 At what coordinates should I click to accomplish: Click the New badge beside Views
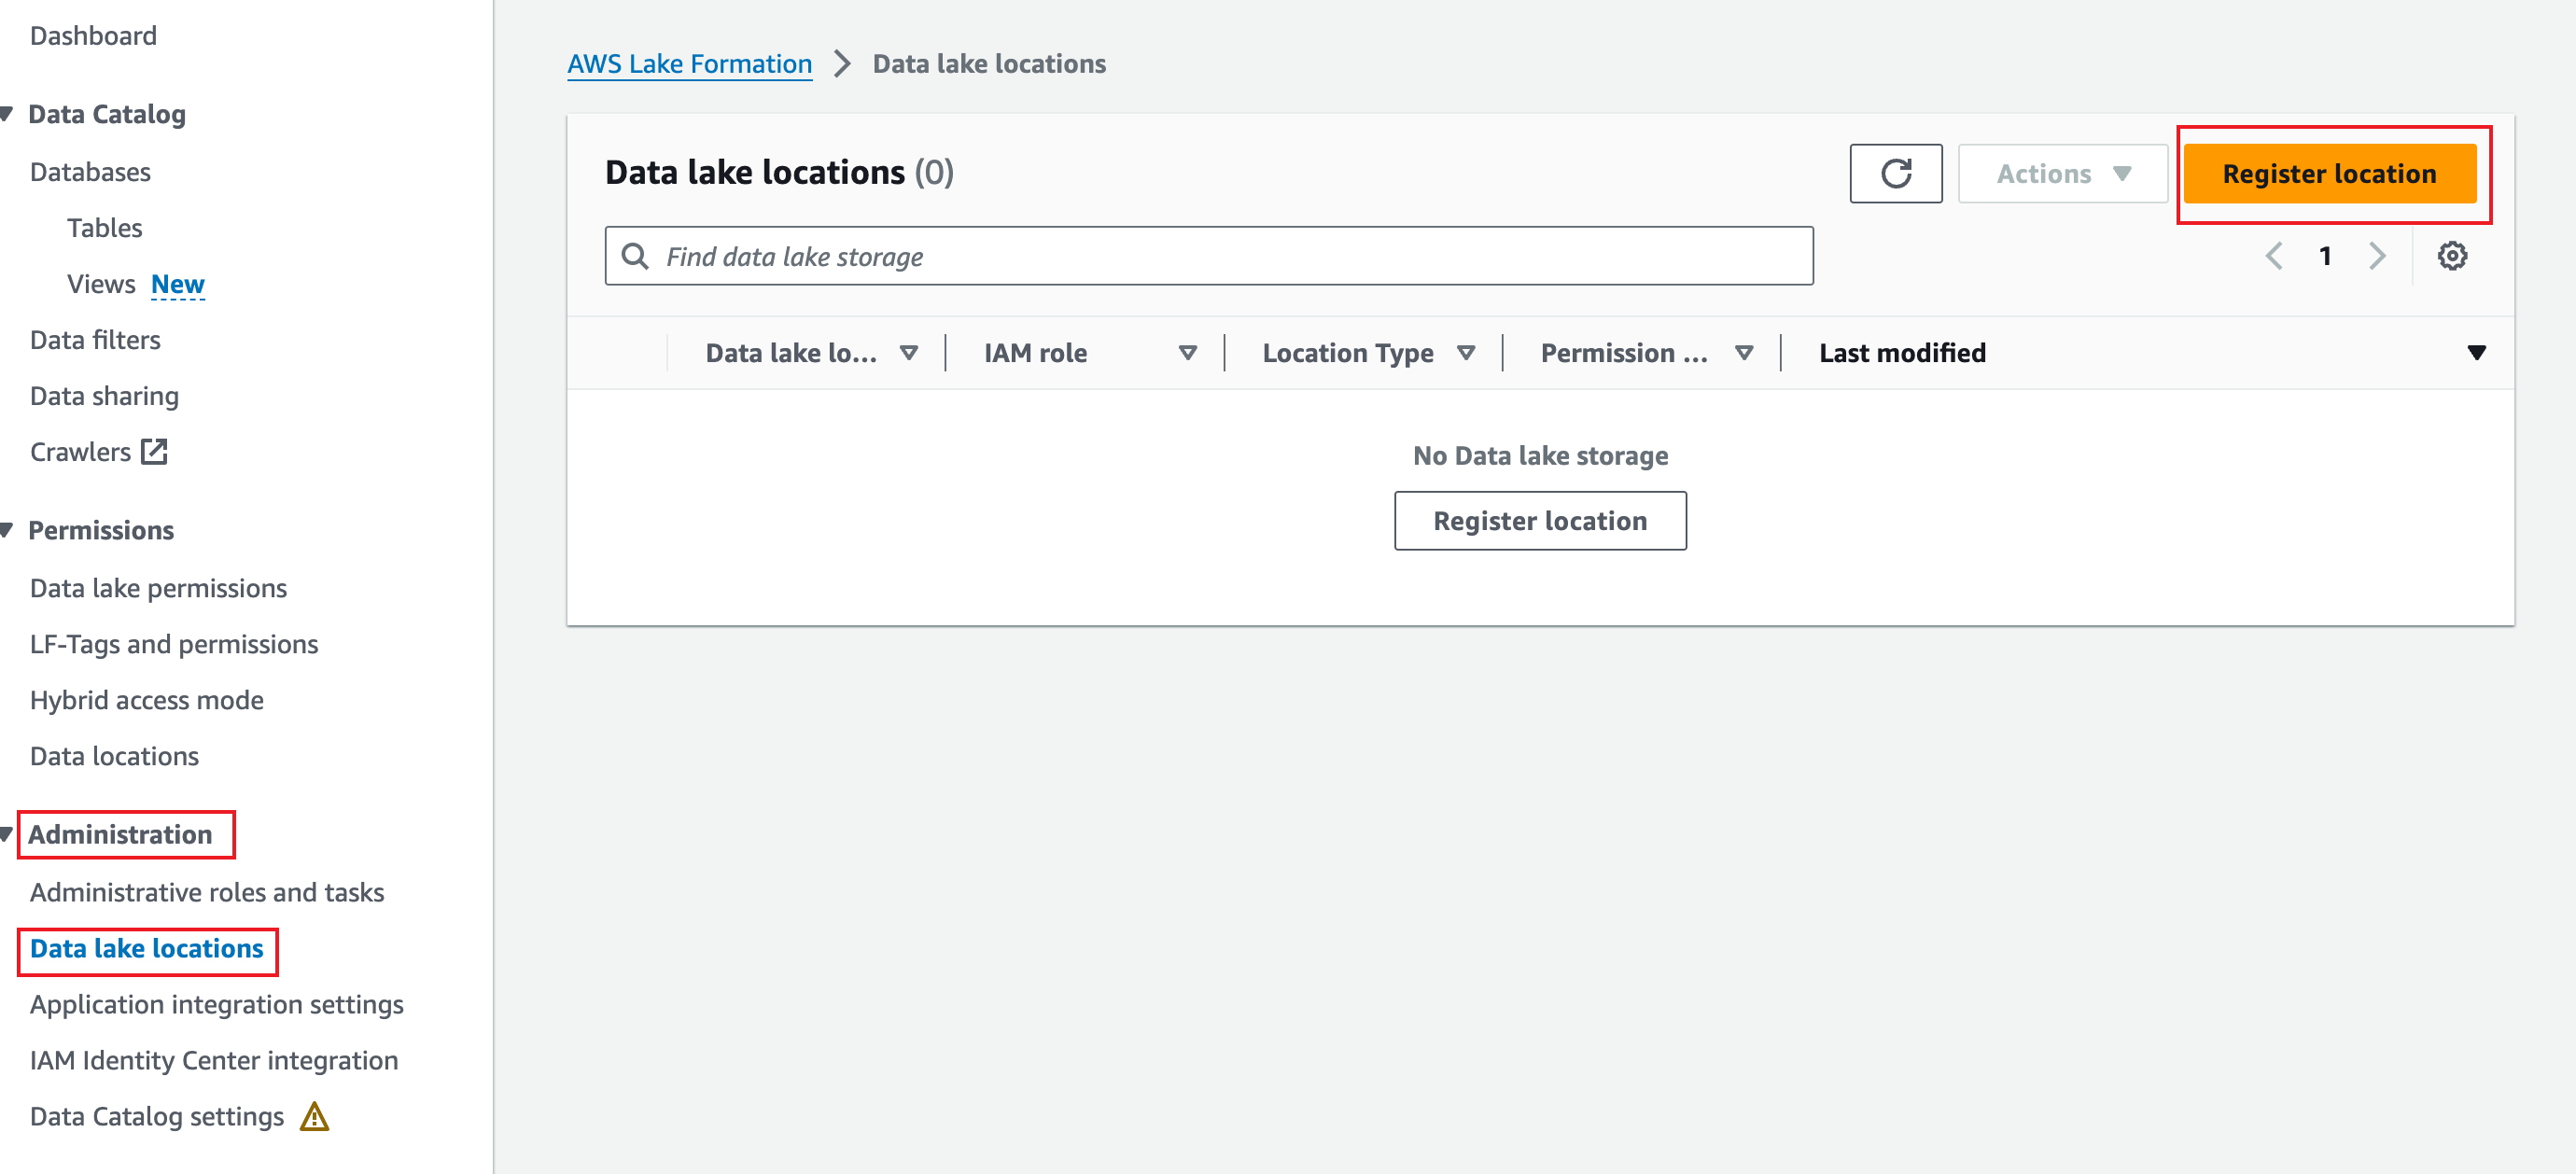tap(177, 284)
